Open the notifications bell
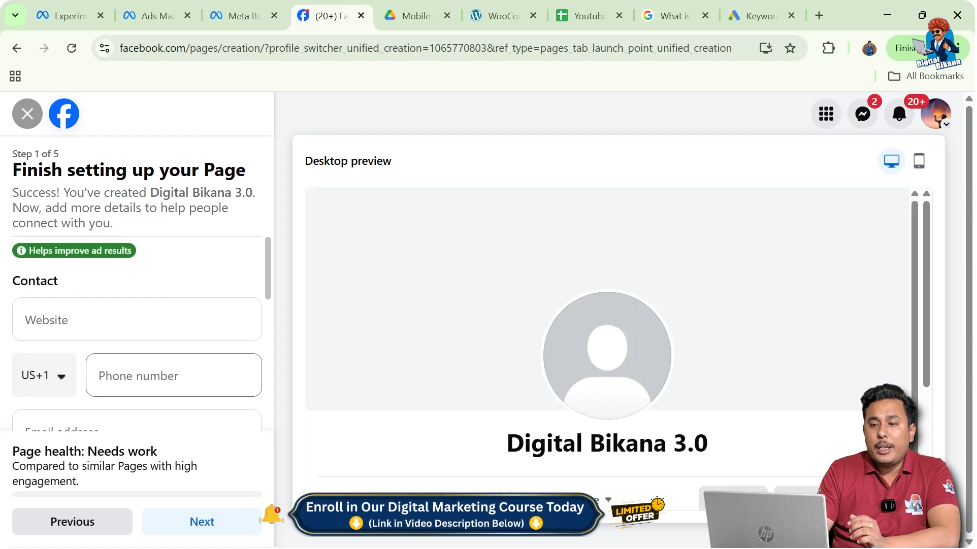The width and height of the screenshot is (977, 549). 899,114
